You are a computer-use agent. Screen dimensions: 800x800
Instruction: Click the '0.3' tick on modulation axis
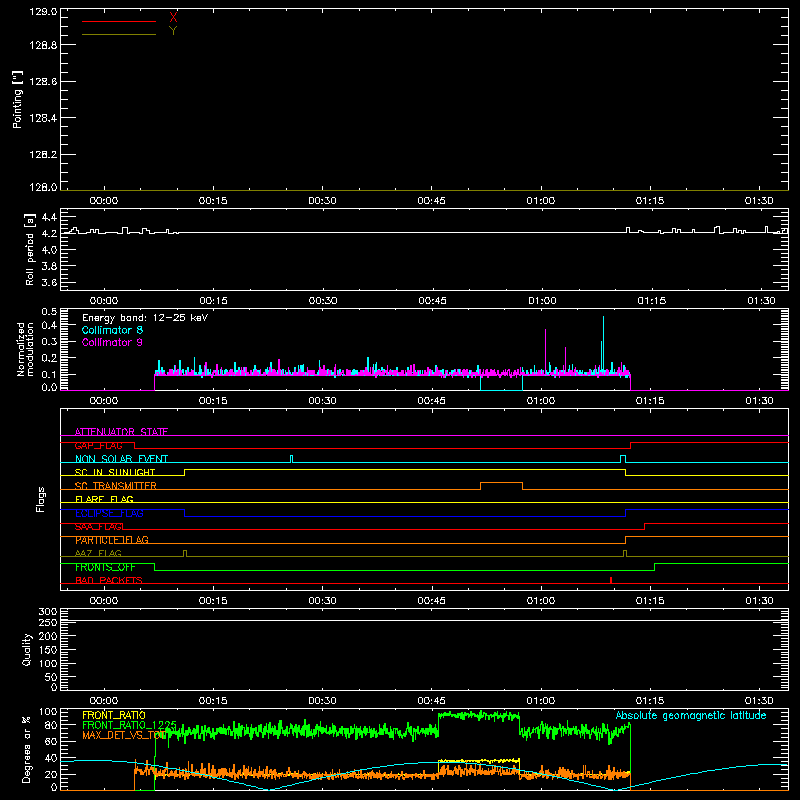coord(49,341)
